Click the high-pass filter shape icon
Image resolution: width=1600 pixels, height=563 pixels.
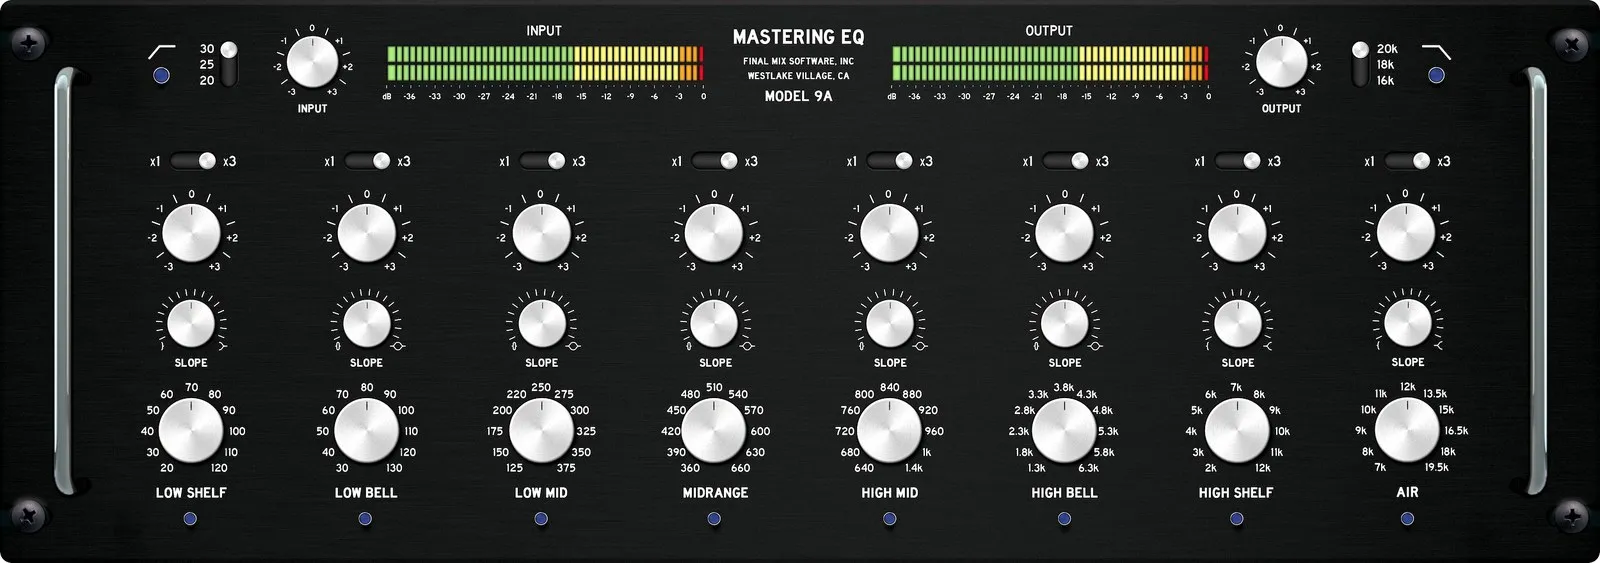point(162,50)
